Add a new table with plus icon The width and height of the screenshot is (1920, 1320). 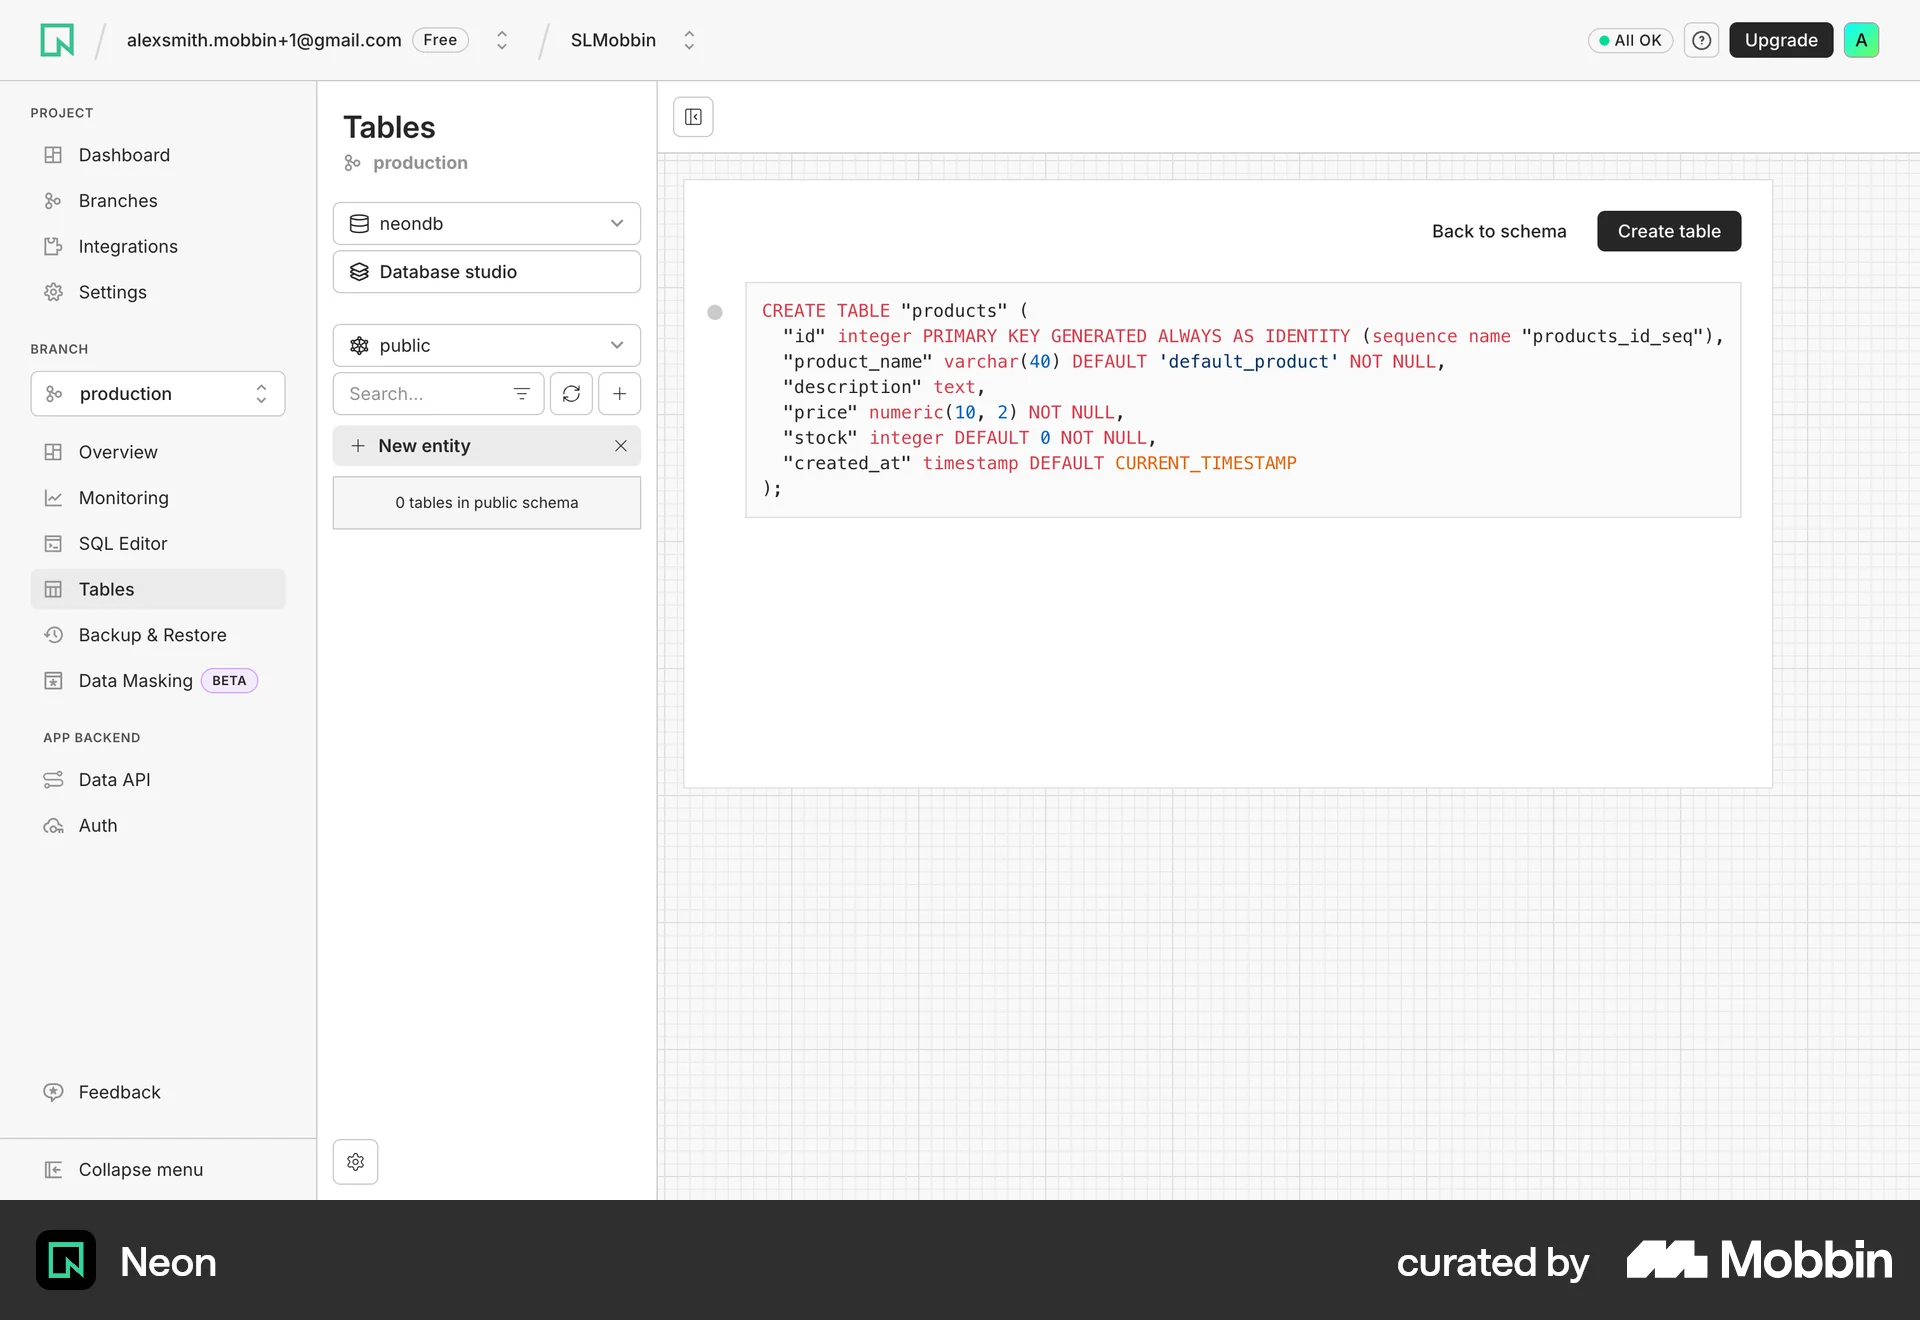pos(619,394)
